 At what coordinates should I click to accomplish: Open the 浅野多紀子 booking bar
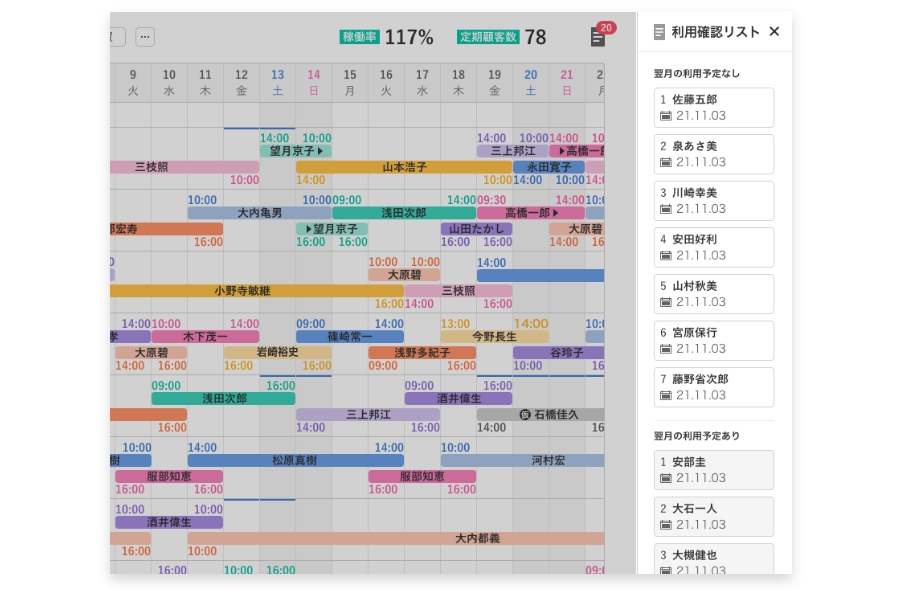422,352
